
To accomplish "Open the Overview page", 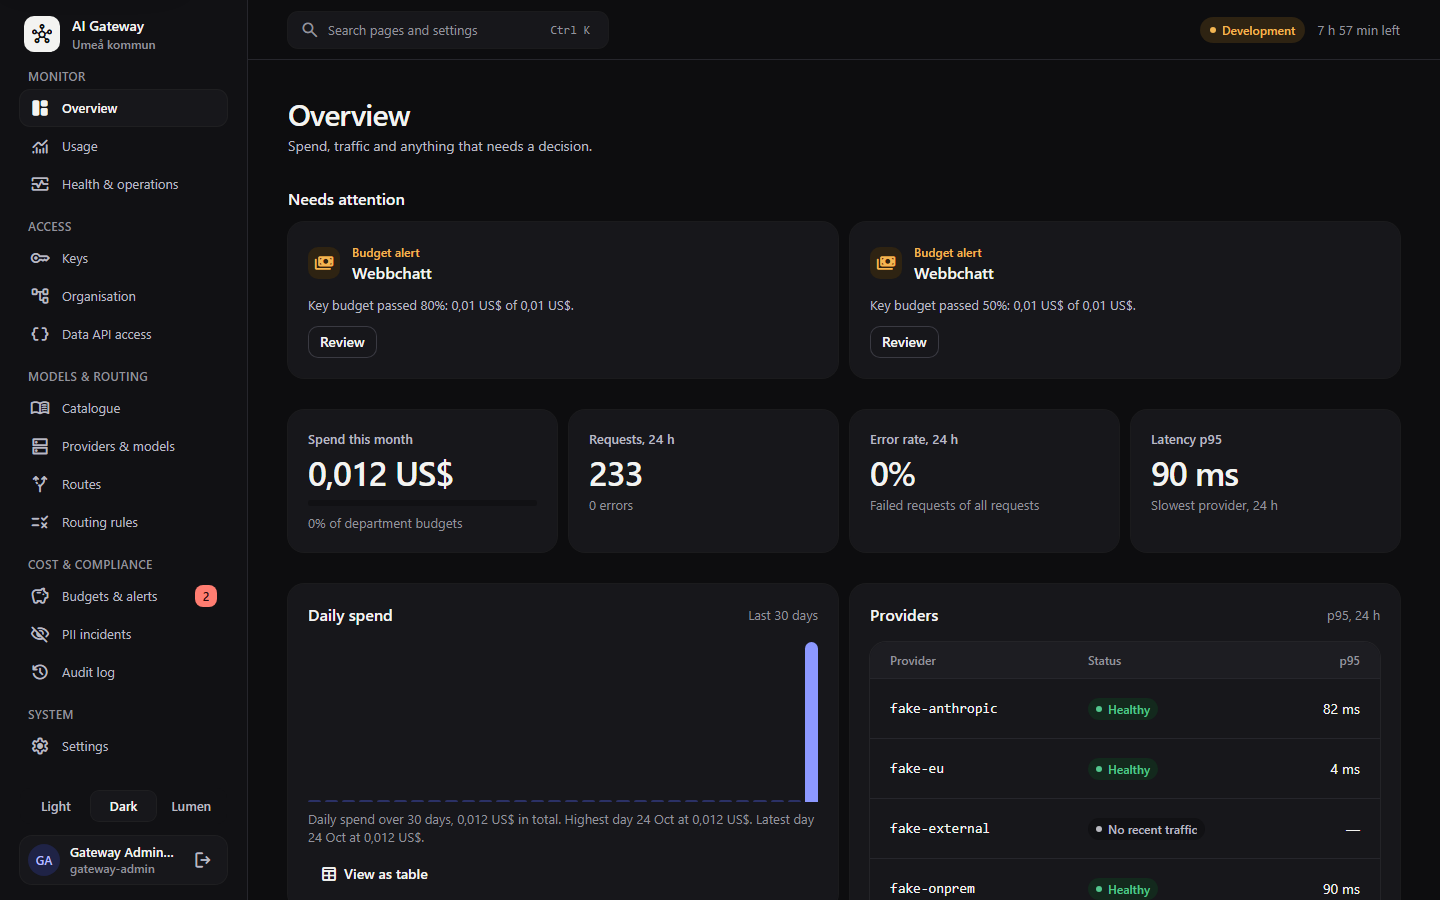I will 123,108.
